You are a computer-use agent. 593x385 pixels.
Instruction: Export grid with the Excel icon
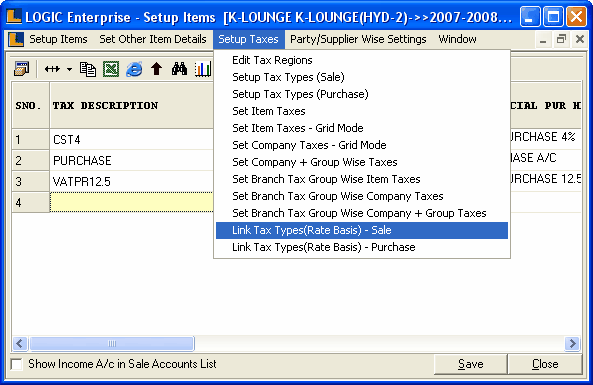[x=111, y=69]
